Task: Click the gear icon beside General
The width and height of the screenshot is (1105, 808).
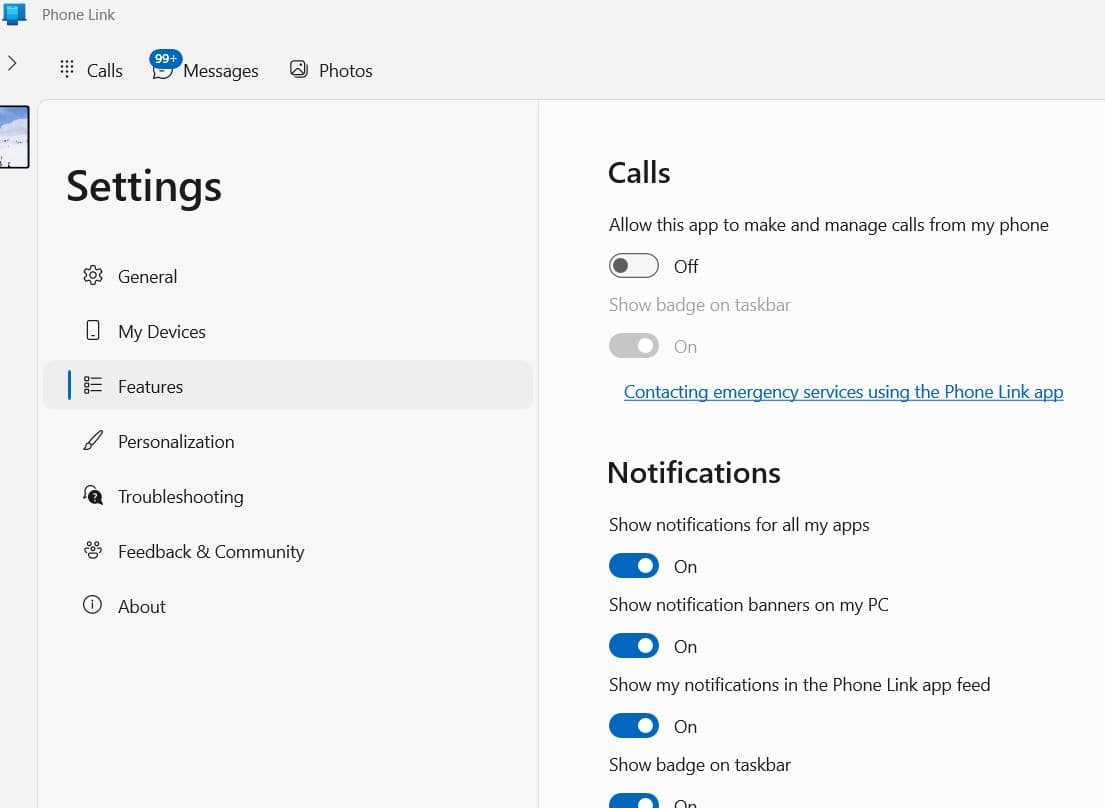Action: click(93, 276)
